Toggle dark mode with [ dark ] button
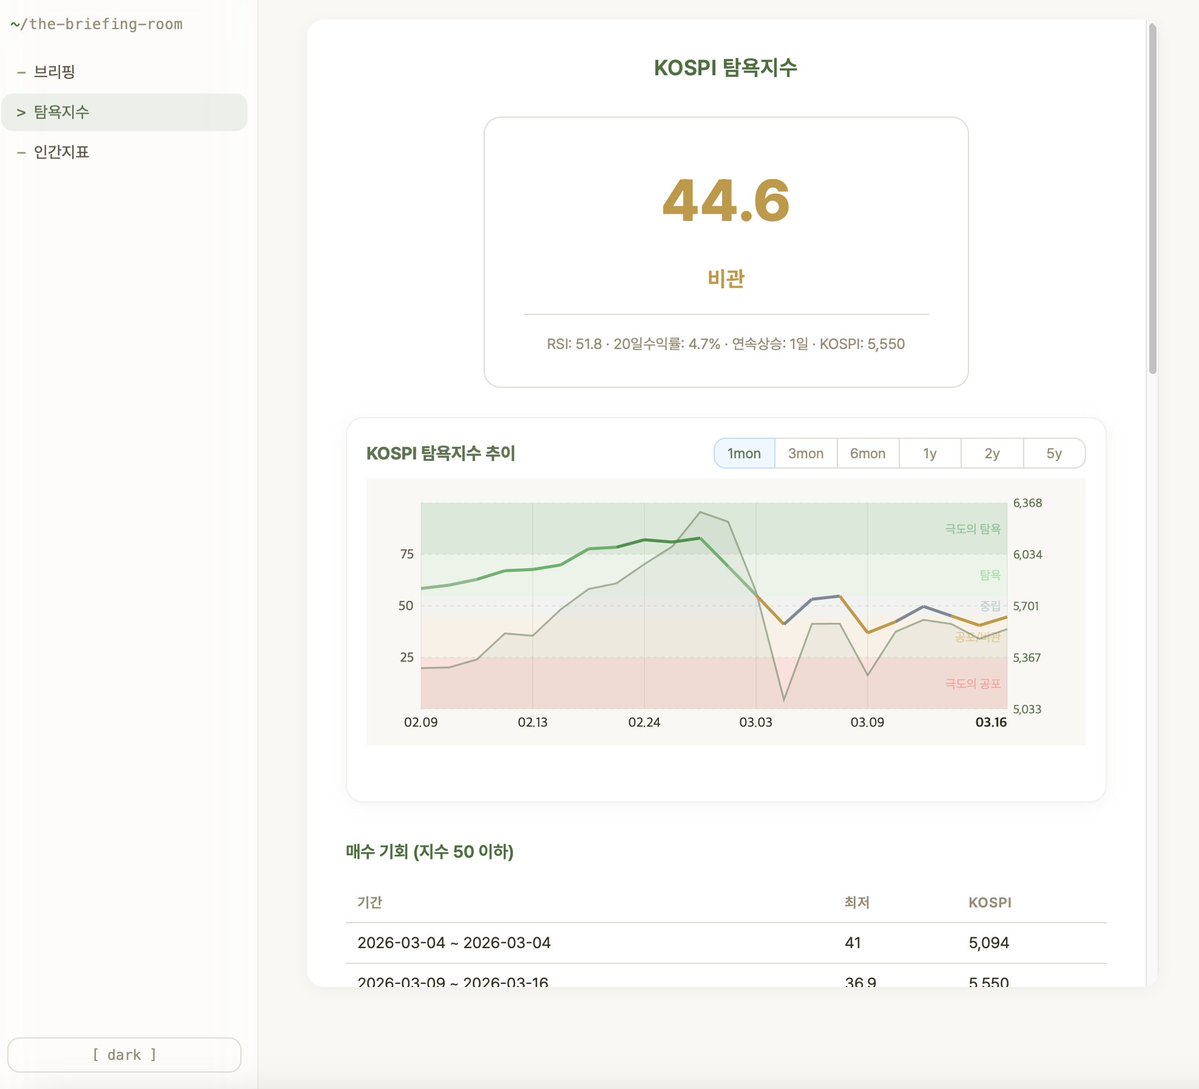This screenshot has height=1089, width=1199. pyautogui.click(x=124, y=1055)
